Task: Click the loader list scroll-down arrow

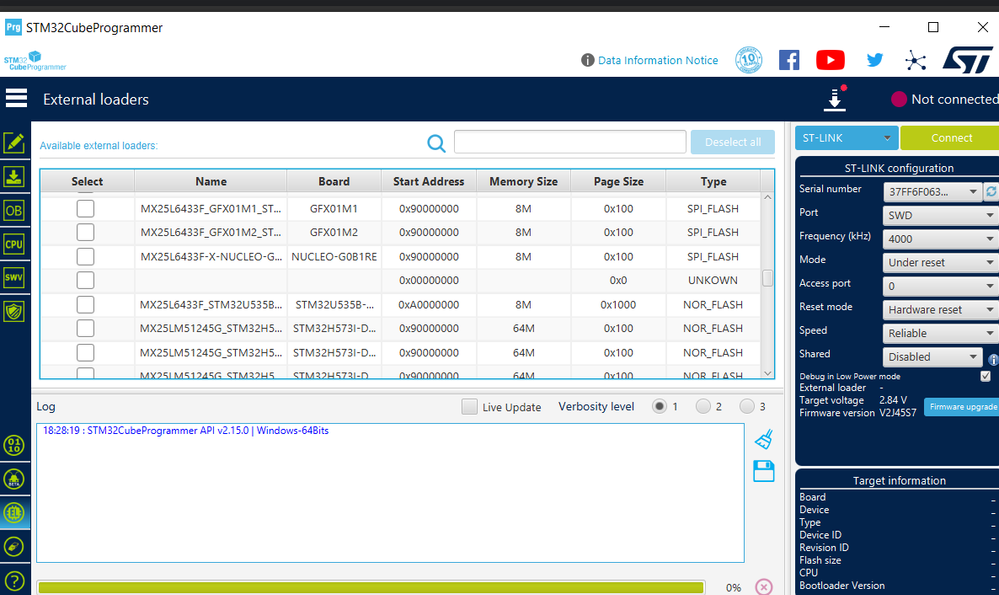Action: coord(768,373)
